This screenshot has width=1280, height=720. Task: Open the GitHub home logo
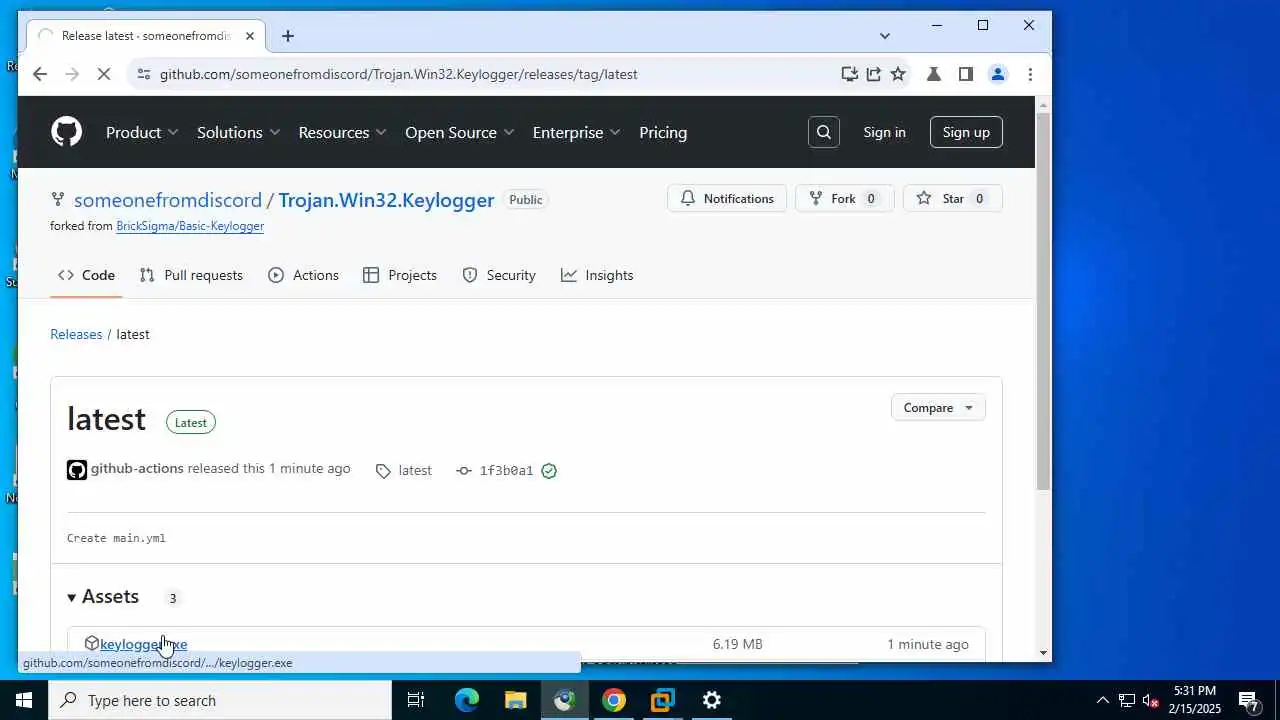pyautogui.click(x=66, y=132)
